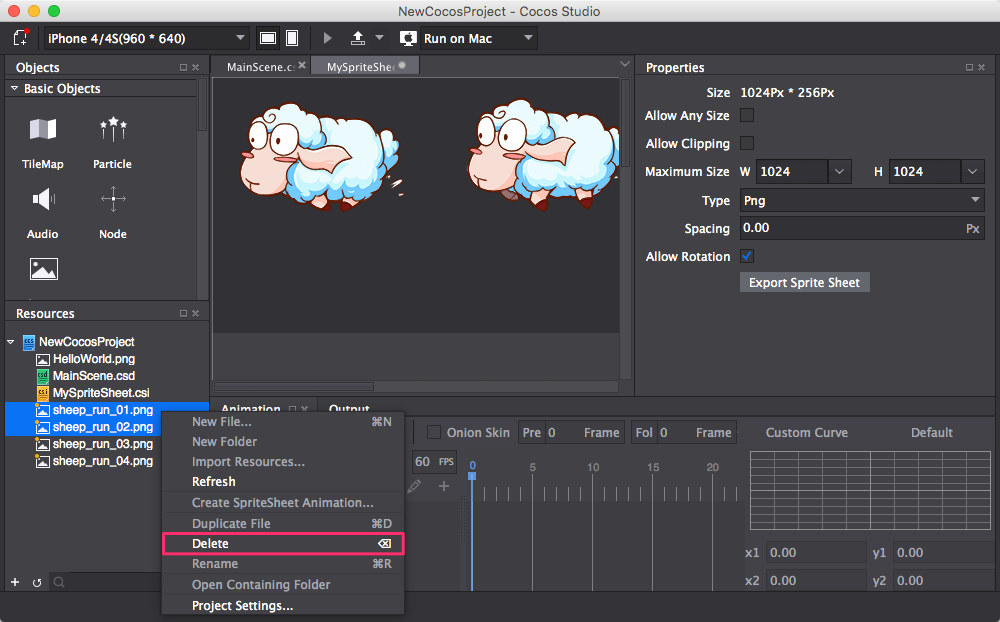Click the resources search magnifier icon
Viewport: 1000px width, 622px height.
pos(59,582)
